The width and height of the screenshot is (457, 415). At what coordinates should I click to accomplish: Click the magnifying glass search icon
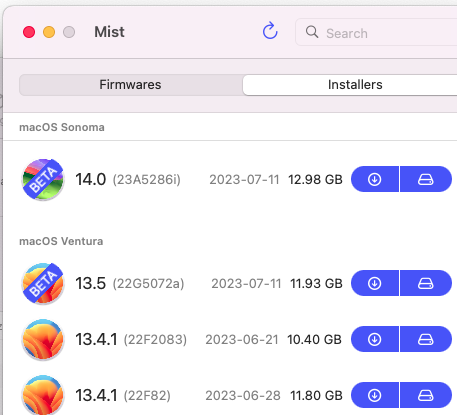tap(312, 32)
